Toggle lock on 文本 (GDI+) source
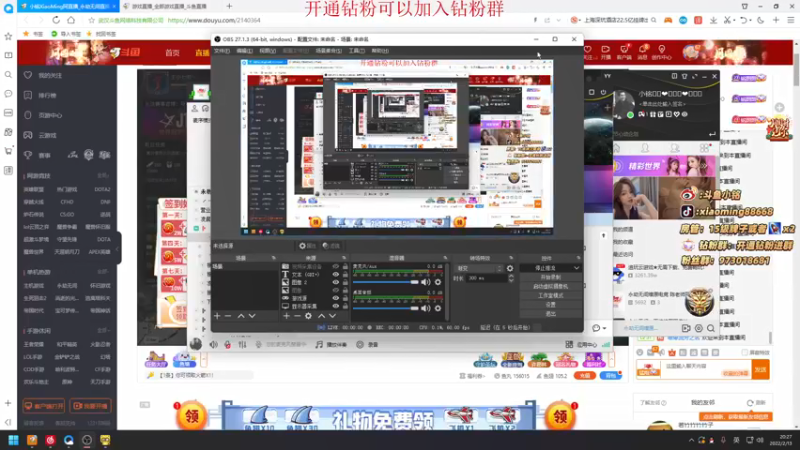Screen dimensions: 800x450 (x=345, y=274)
